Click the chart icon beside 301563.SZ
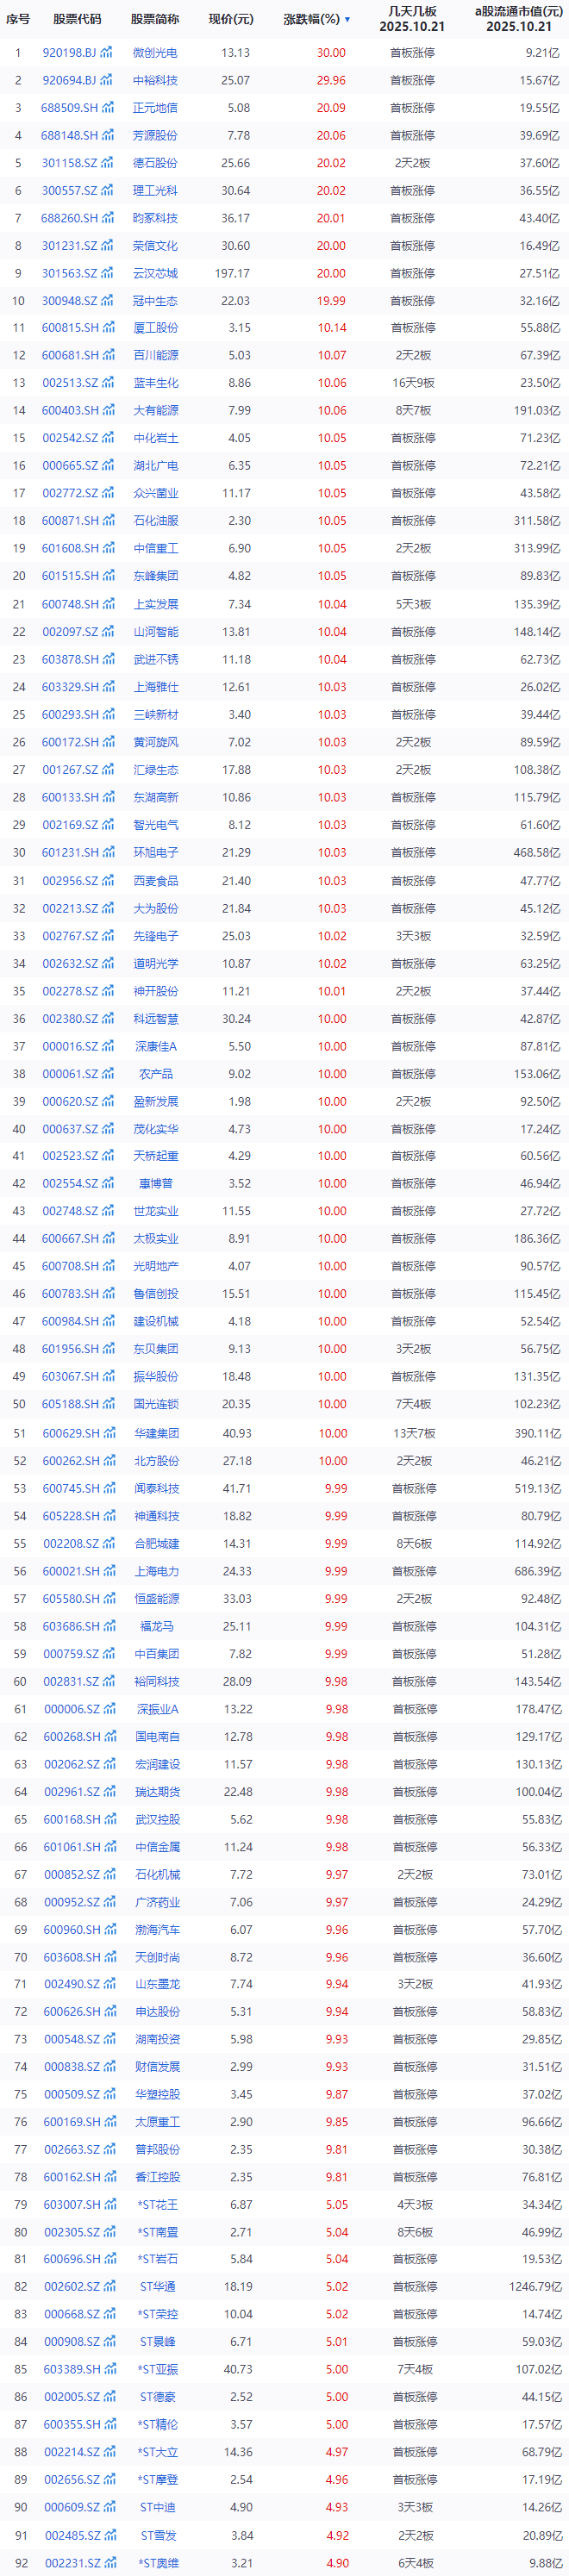The image size is (569, 2576). [108, 273]
